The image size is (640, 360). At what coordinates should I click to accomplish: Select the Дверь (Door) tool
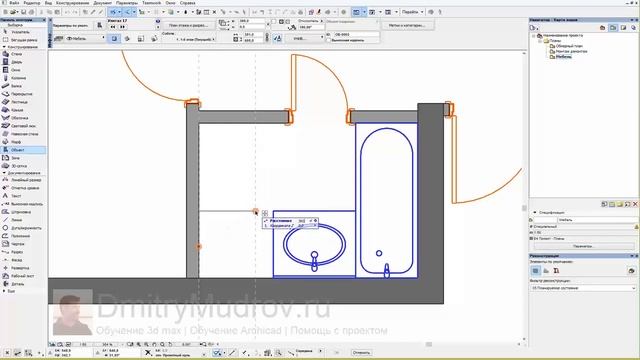click(23, 62)
